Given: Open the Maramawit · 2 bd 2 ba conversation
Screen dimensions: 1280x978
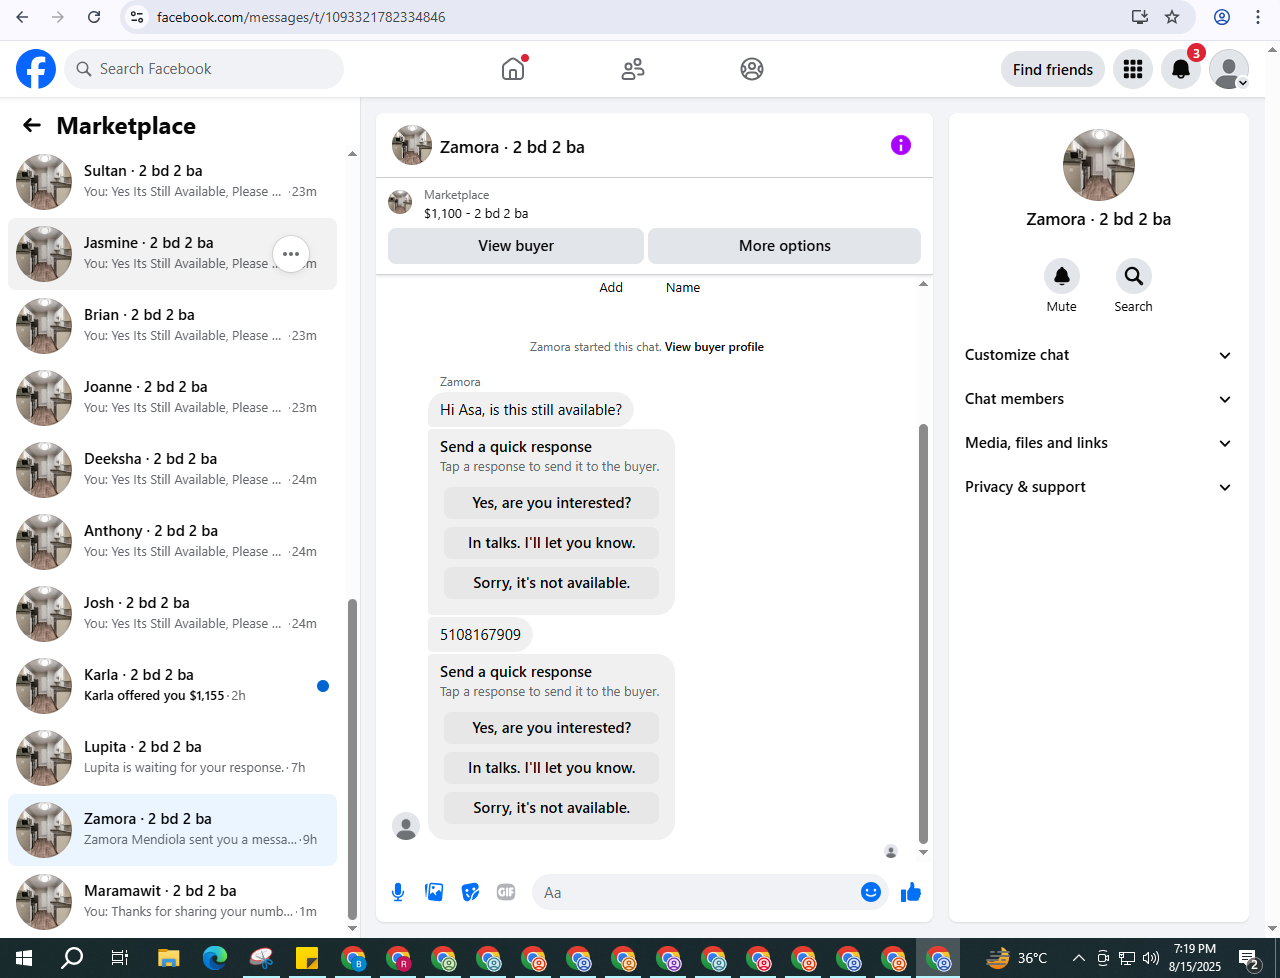Looking at the screenshot, I should point(172,902).
